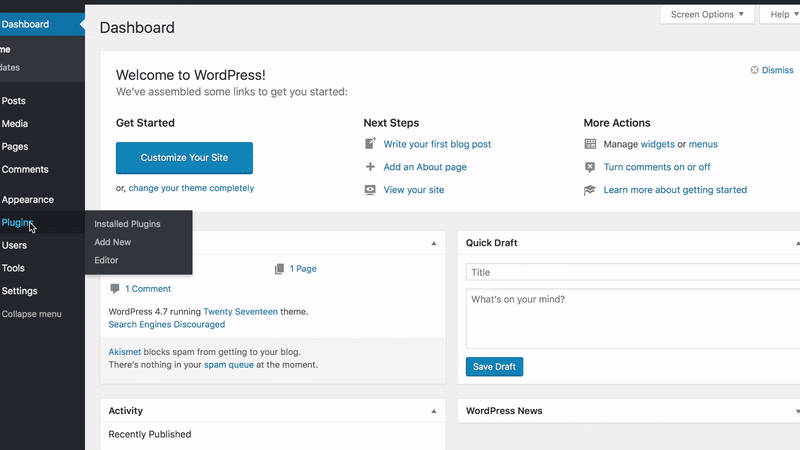Open the Twenty Seventeen theme link
This screenshot has height=450, width=800.
point(240,312)
